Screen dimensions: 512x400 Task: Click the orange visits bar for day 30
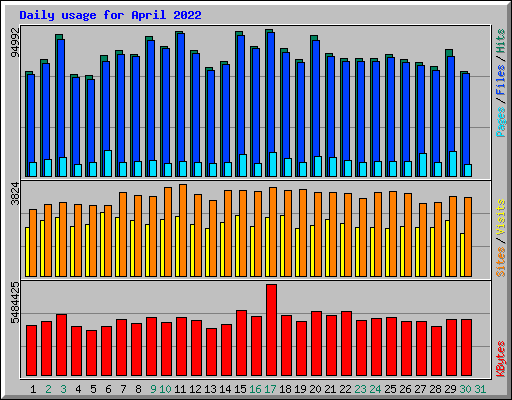point(468,237)
